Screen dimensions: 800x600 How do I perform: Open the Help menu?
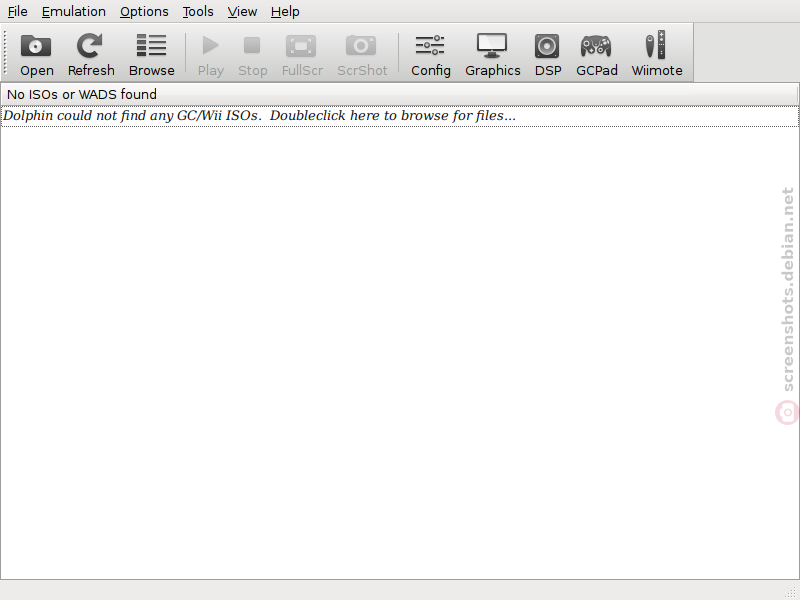click(285, 11)
